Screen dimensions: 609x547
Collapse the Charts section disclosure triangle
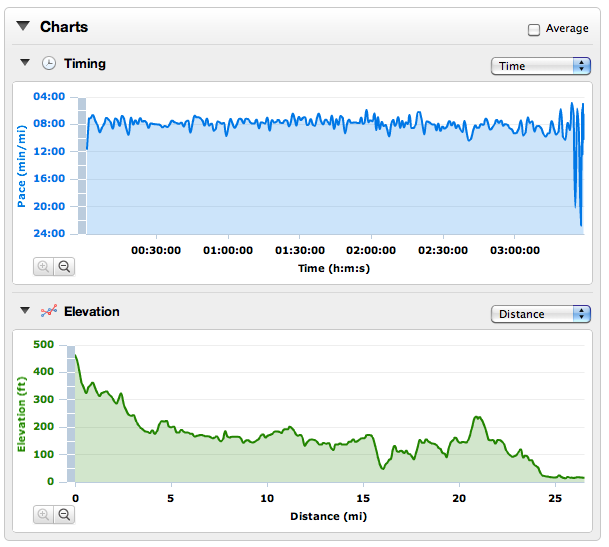tap(23, 27)
